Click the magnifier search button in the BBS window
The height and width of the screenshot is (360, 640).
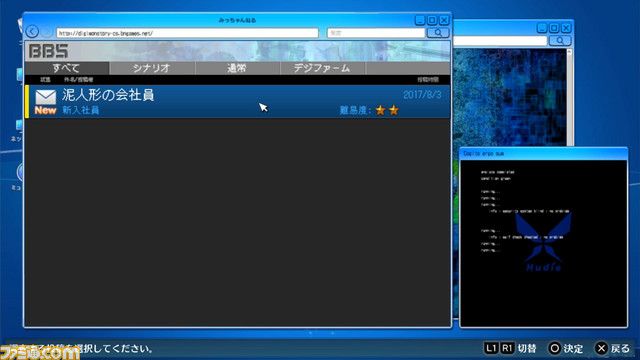(x=438, y=33)
